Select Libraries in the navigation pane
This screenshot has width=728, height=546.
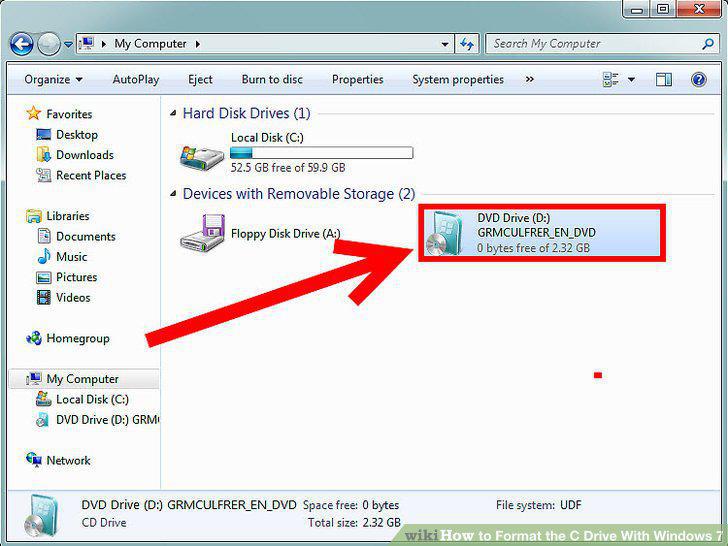68,216
